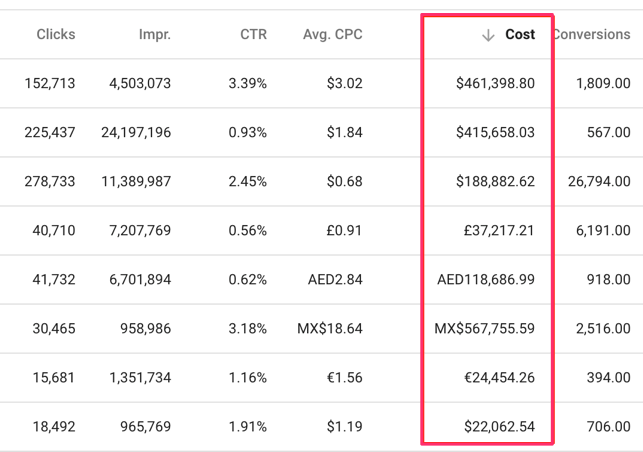Click the CTR column header

[x=253, y=35]
